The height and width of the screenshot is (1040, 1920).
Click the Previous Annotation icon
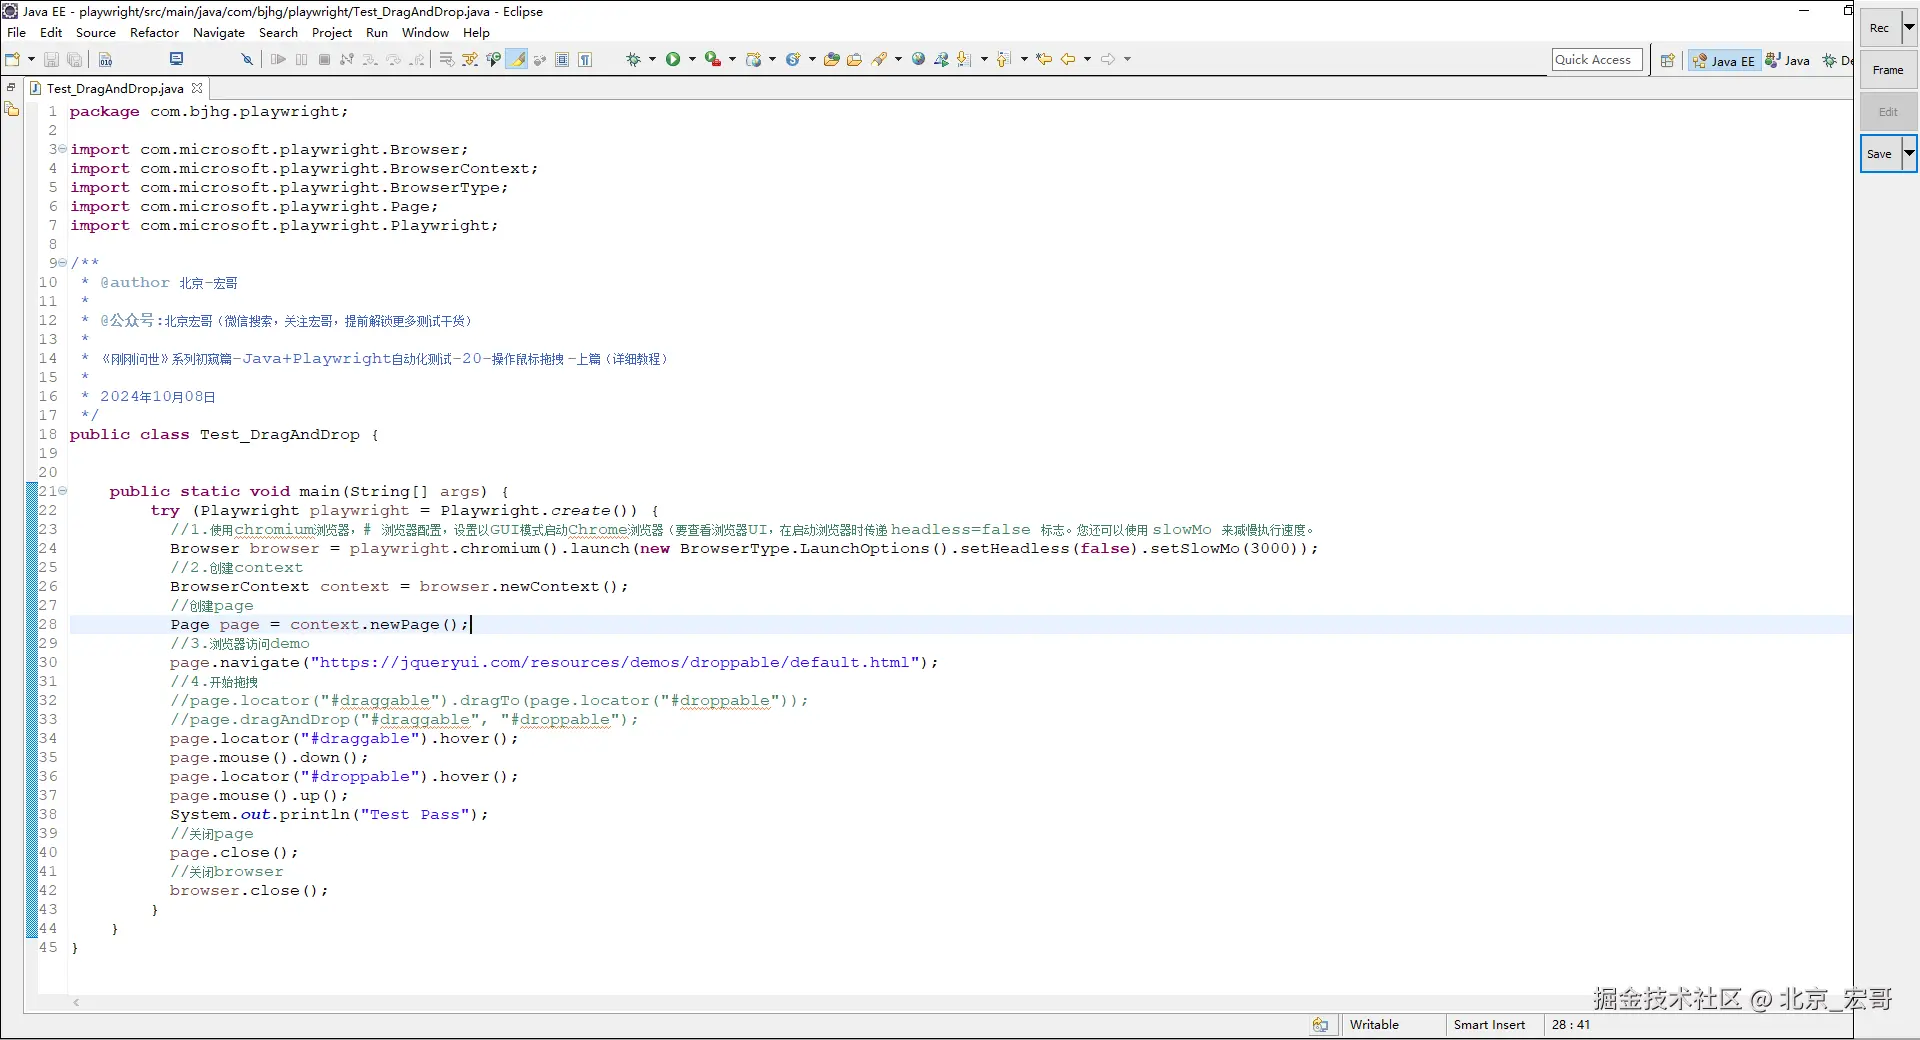[x=1004, y=60]
